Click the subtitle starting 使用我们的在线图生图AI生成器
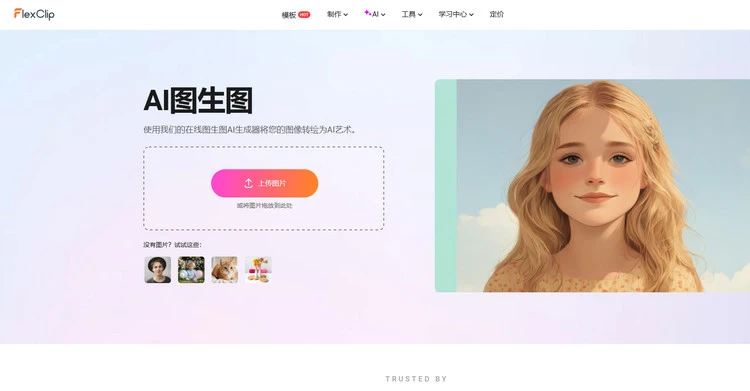750x391 pixels. [250, 130]
